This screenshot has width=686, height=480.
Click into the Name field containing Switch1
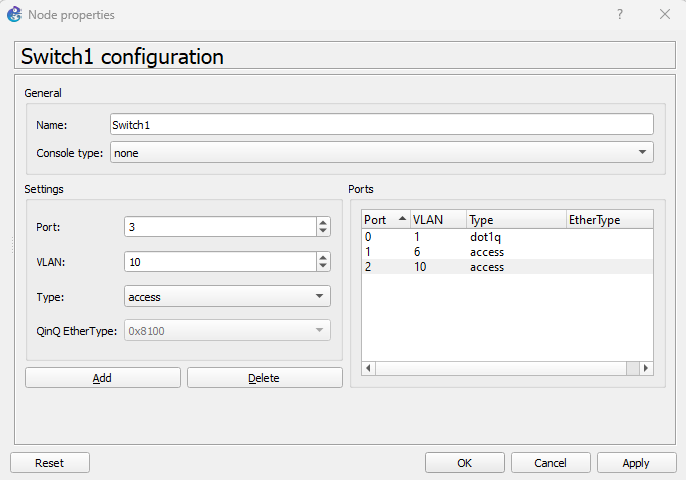(381, 124)
